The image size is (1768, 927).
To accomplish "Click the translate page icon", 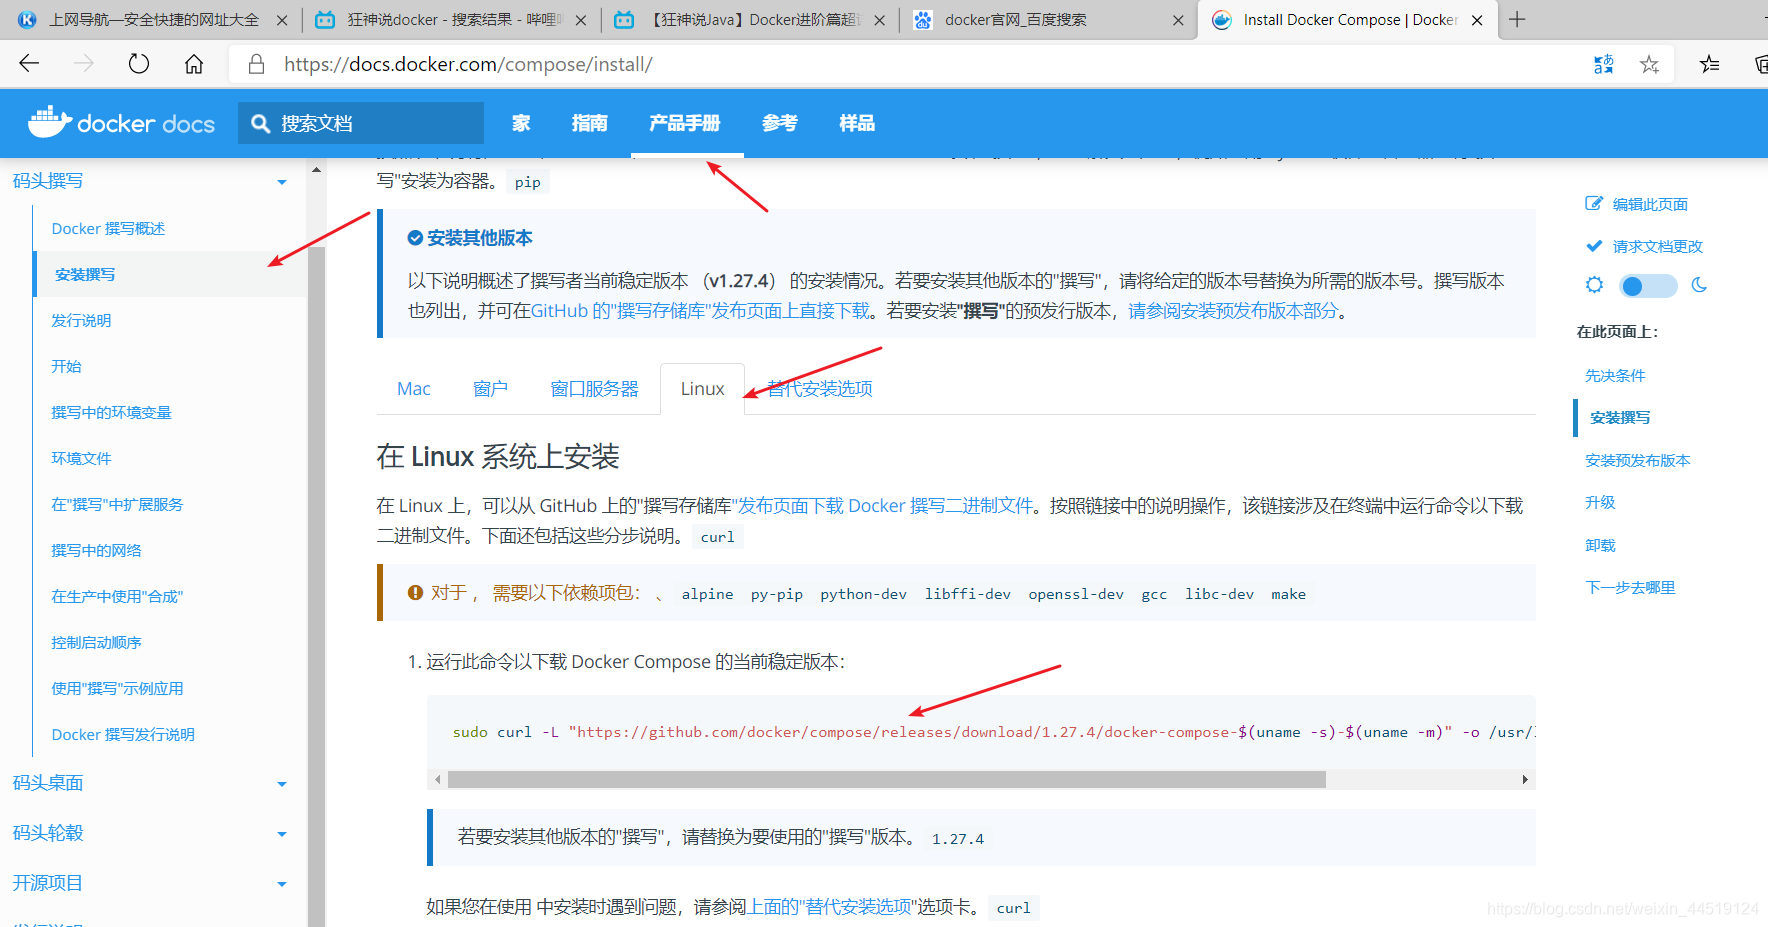I will (x=1603, y=64).
